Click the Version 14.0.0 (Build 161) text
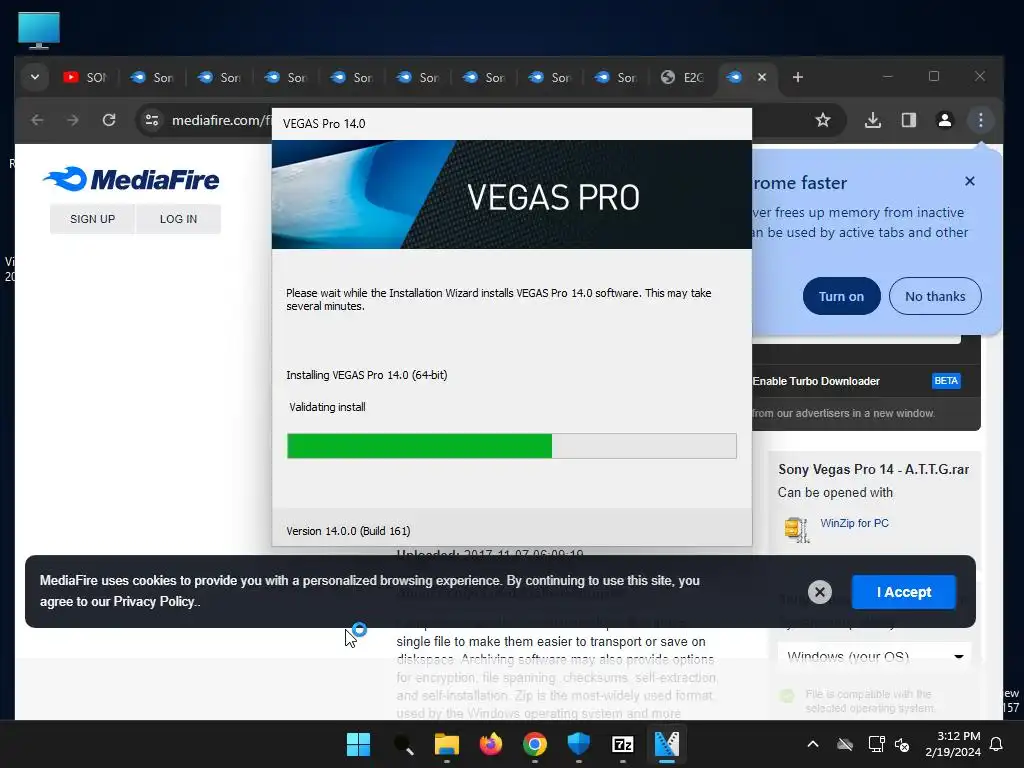The height and width of the screenshot is (768, 1024). (348, 531)
